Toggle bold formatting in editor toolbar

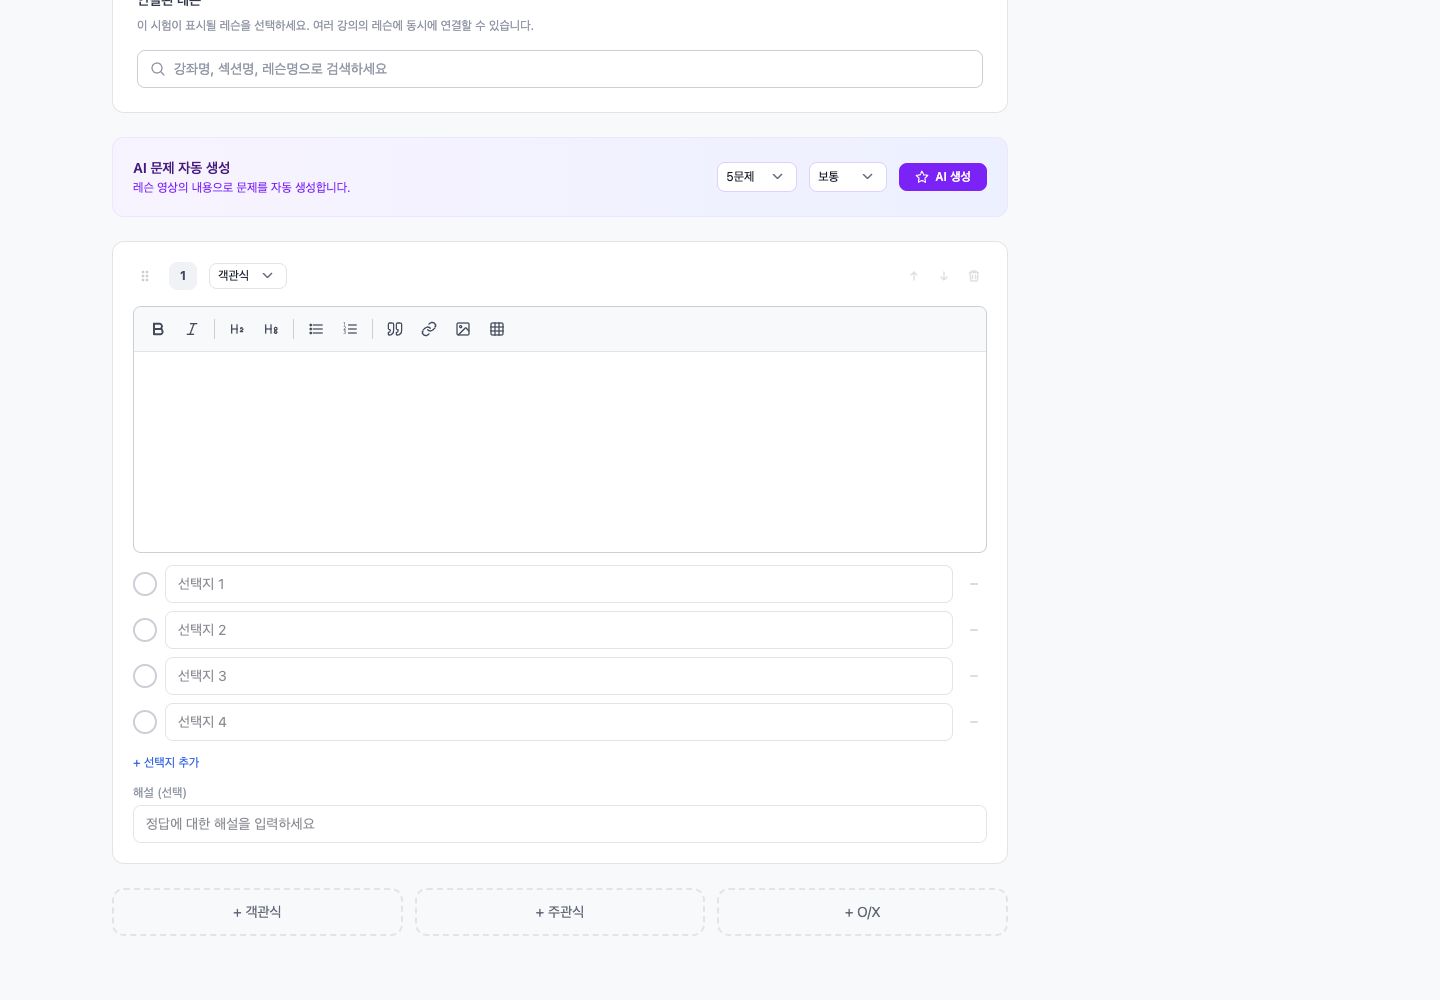pos(158,329)
